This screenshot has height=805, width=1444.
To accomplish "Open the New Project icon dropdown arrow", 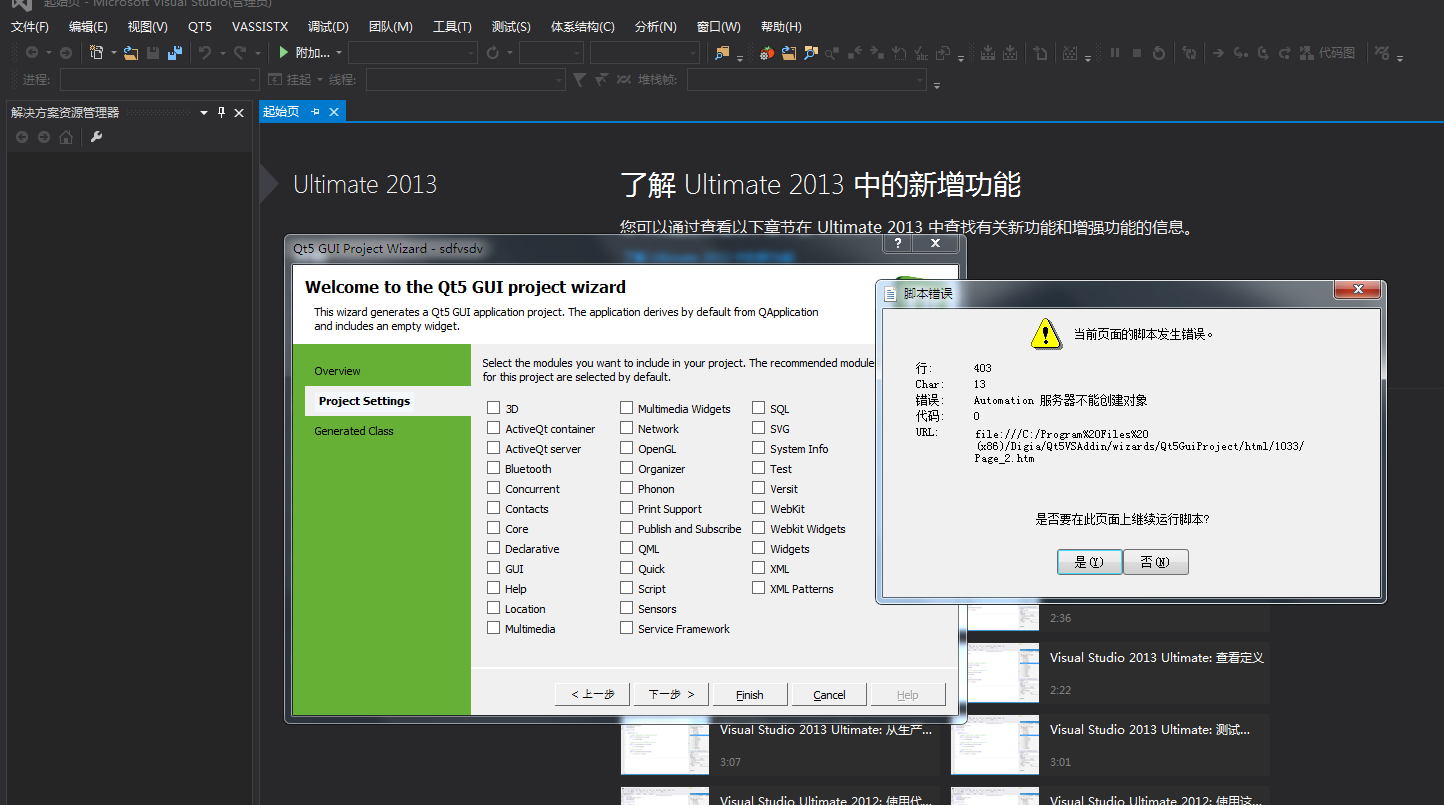I will tap(113, 52).
